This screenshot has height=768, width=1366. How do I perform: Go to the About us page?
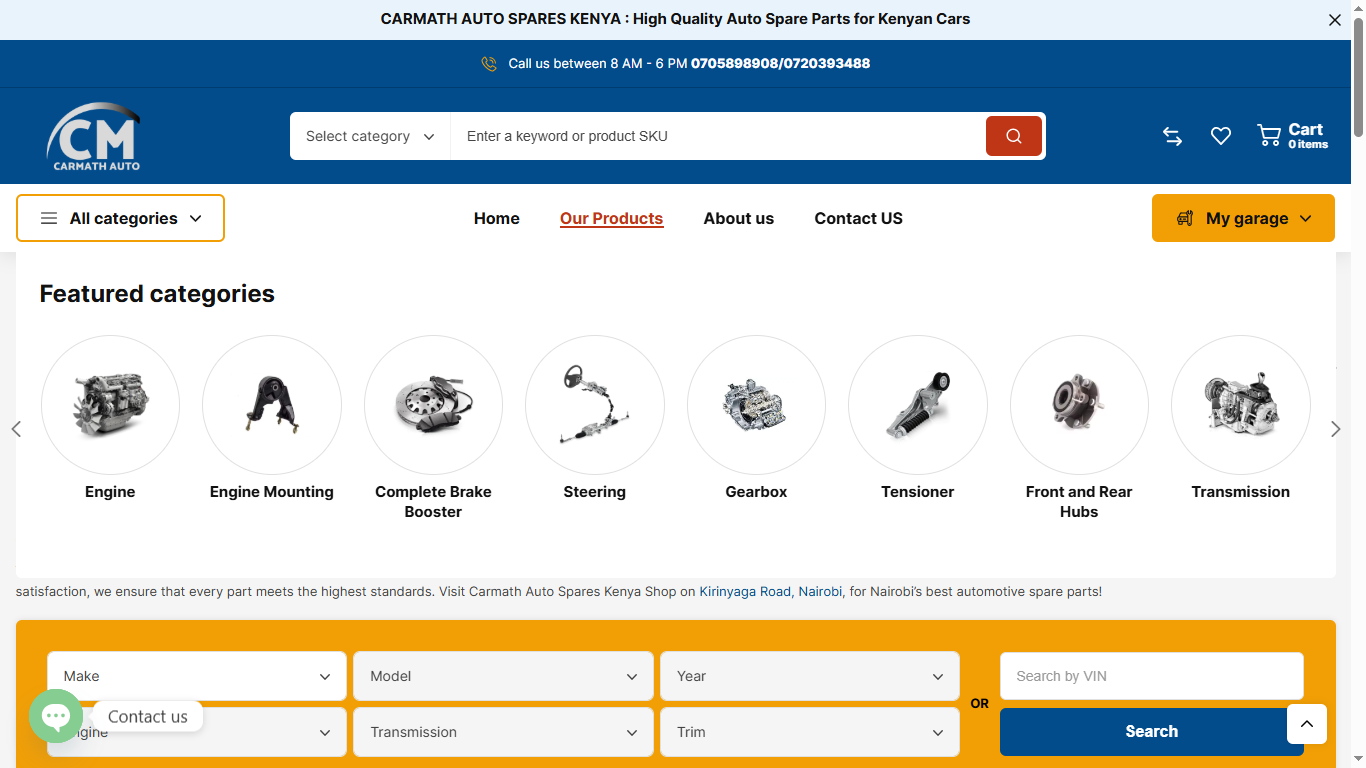click(x=739, y=218)
